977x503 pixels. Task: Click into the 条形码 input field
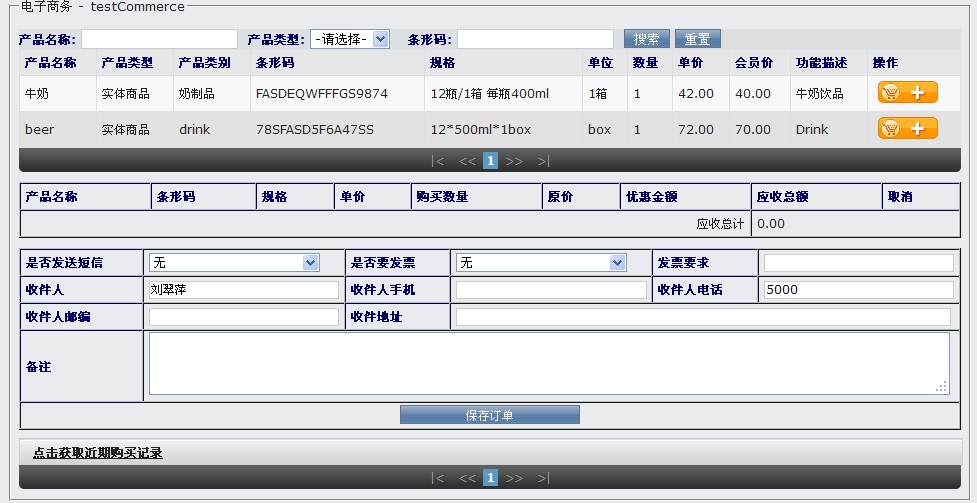tap(534, 39)
